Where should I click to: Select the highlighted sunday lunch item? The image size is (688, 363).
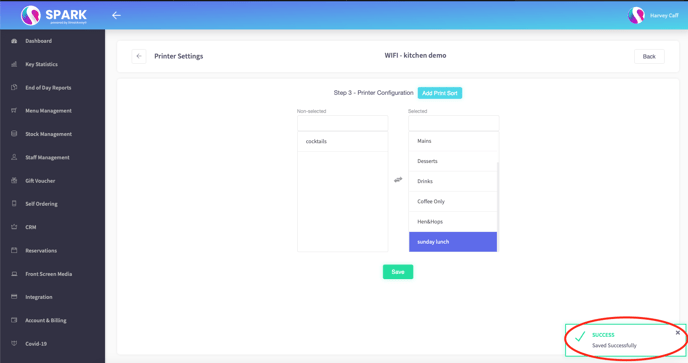tap(453, 242)
